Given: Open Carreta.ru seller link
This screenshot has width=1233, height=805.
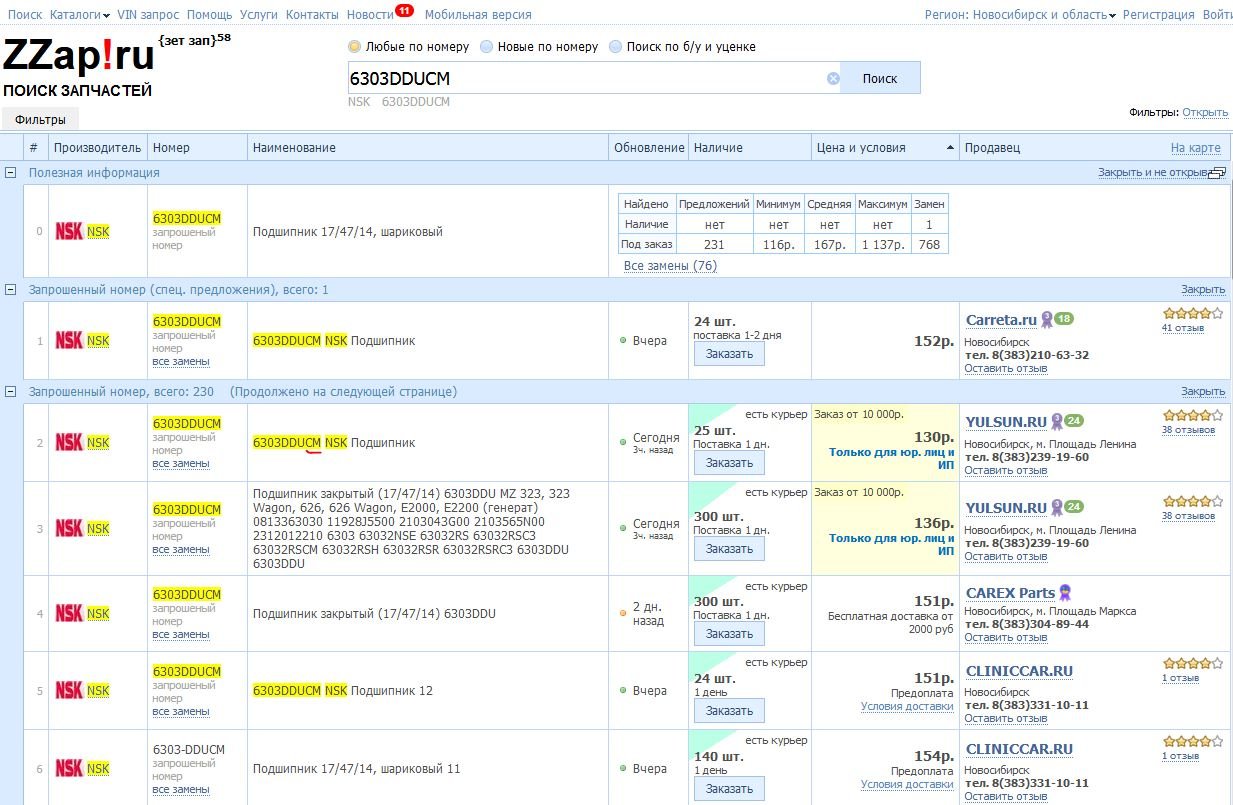Looking at the screenshot, I should (x=1001, y=320).
